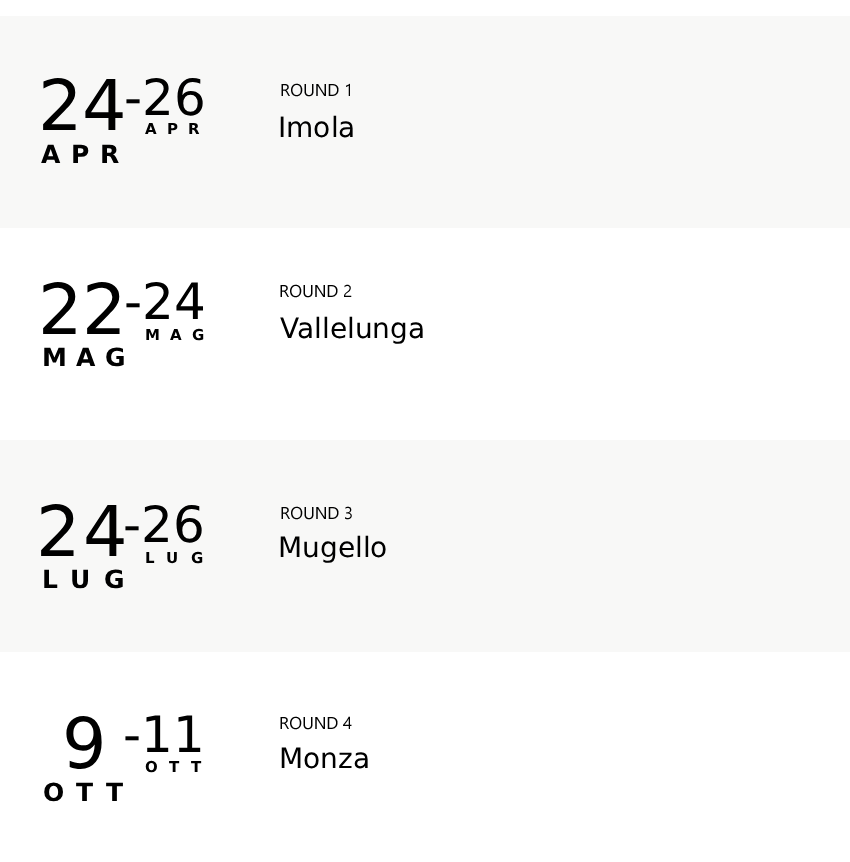The width and height of the screenshot is (850, 862).
Task: Select start date 9 of Monza round
Action: pyautogui.click(x=84, y=744)
